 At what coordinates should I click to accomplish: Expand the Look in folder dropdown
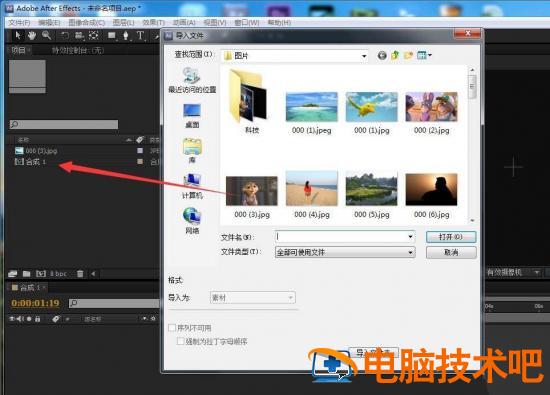coord(364,56)
